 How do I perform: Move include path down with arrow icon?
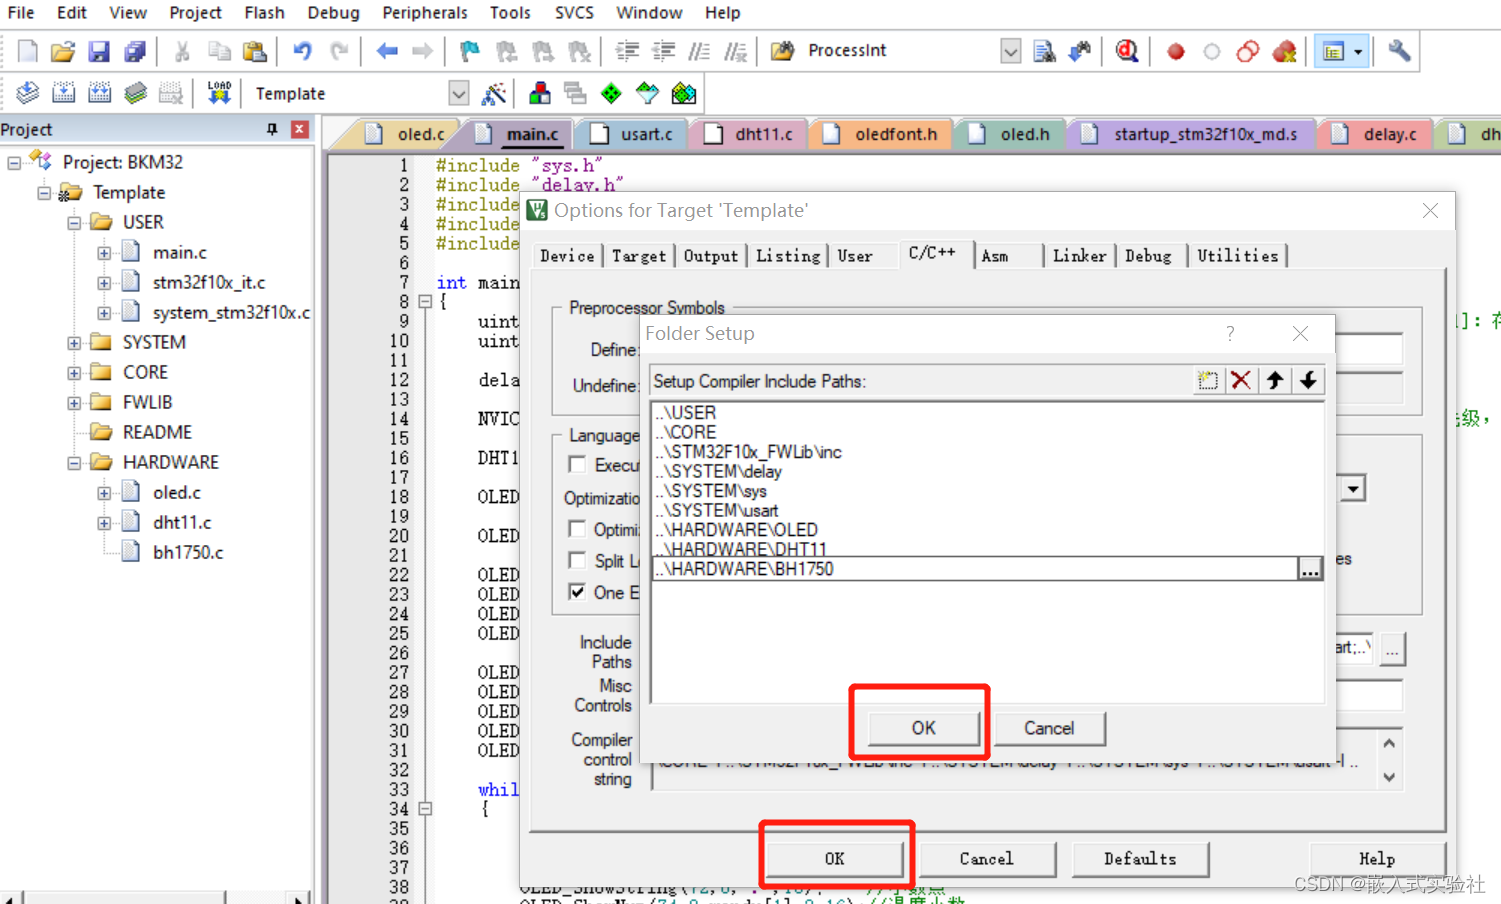[x=1308, y=380]
